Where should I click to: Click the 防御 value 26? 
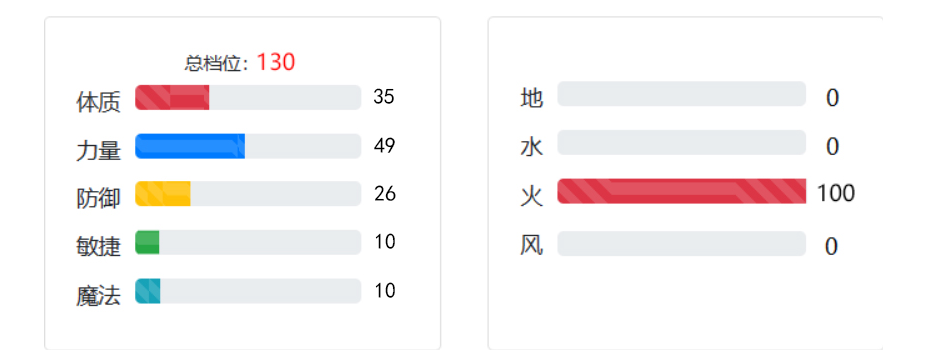(x=385, y=193)
